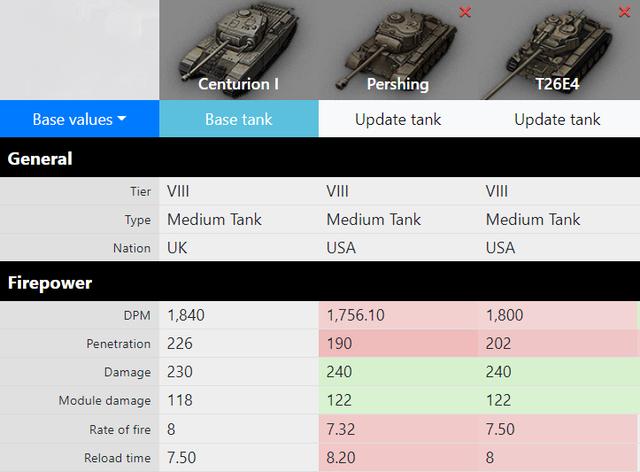The height and width of the screenshot is (472, 640).
Task: Select the T26E4 tank thumbnail
Action: coord(559,50)
